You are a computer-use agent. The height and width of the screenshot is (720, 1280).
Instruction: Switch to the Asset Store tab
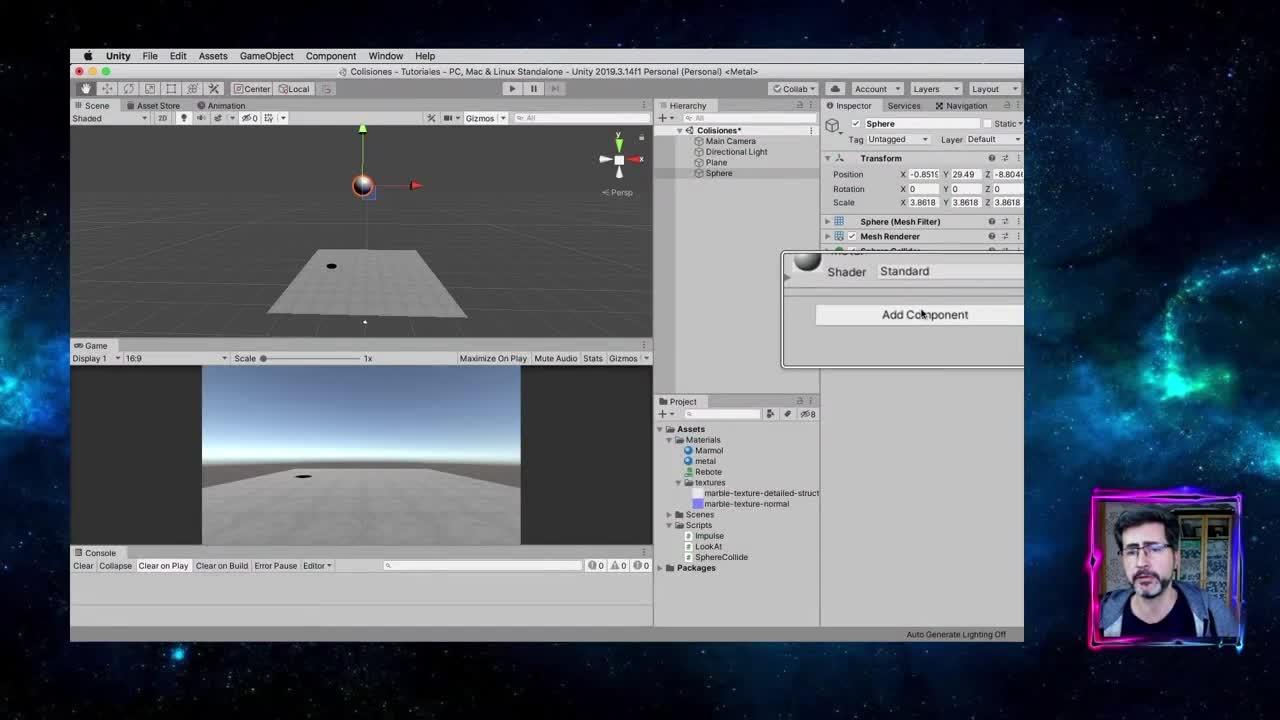coord(157,106)
